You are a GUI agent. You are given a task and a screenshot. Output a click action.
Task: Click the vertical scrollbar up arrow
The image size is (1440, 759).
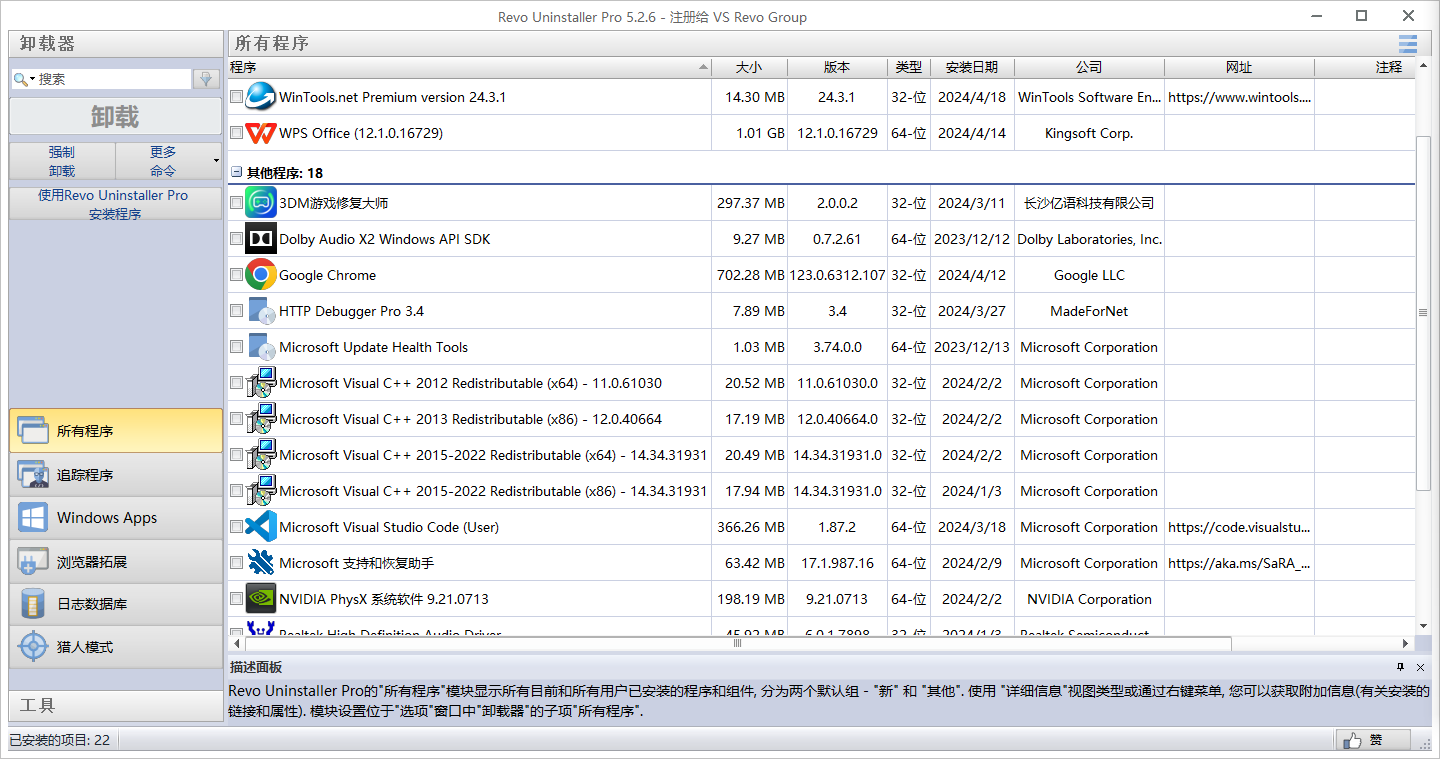pyautogui.click(x=1423, y=67)
